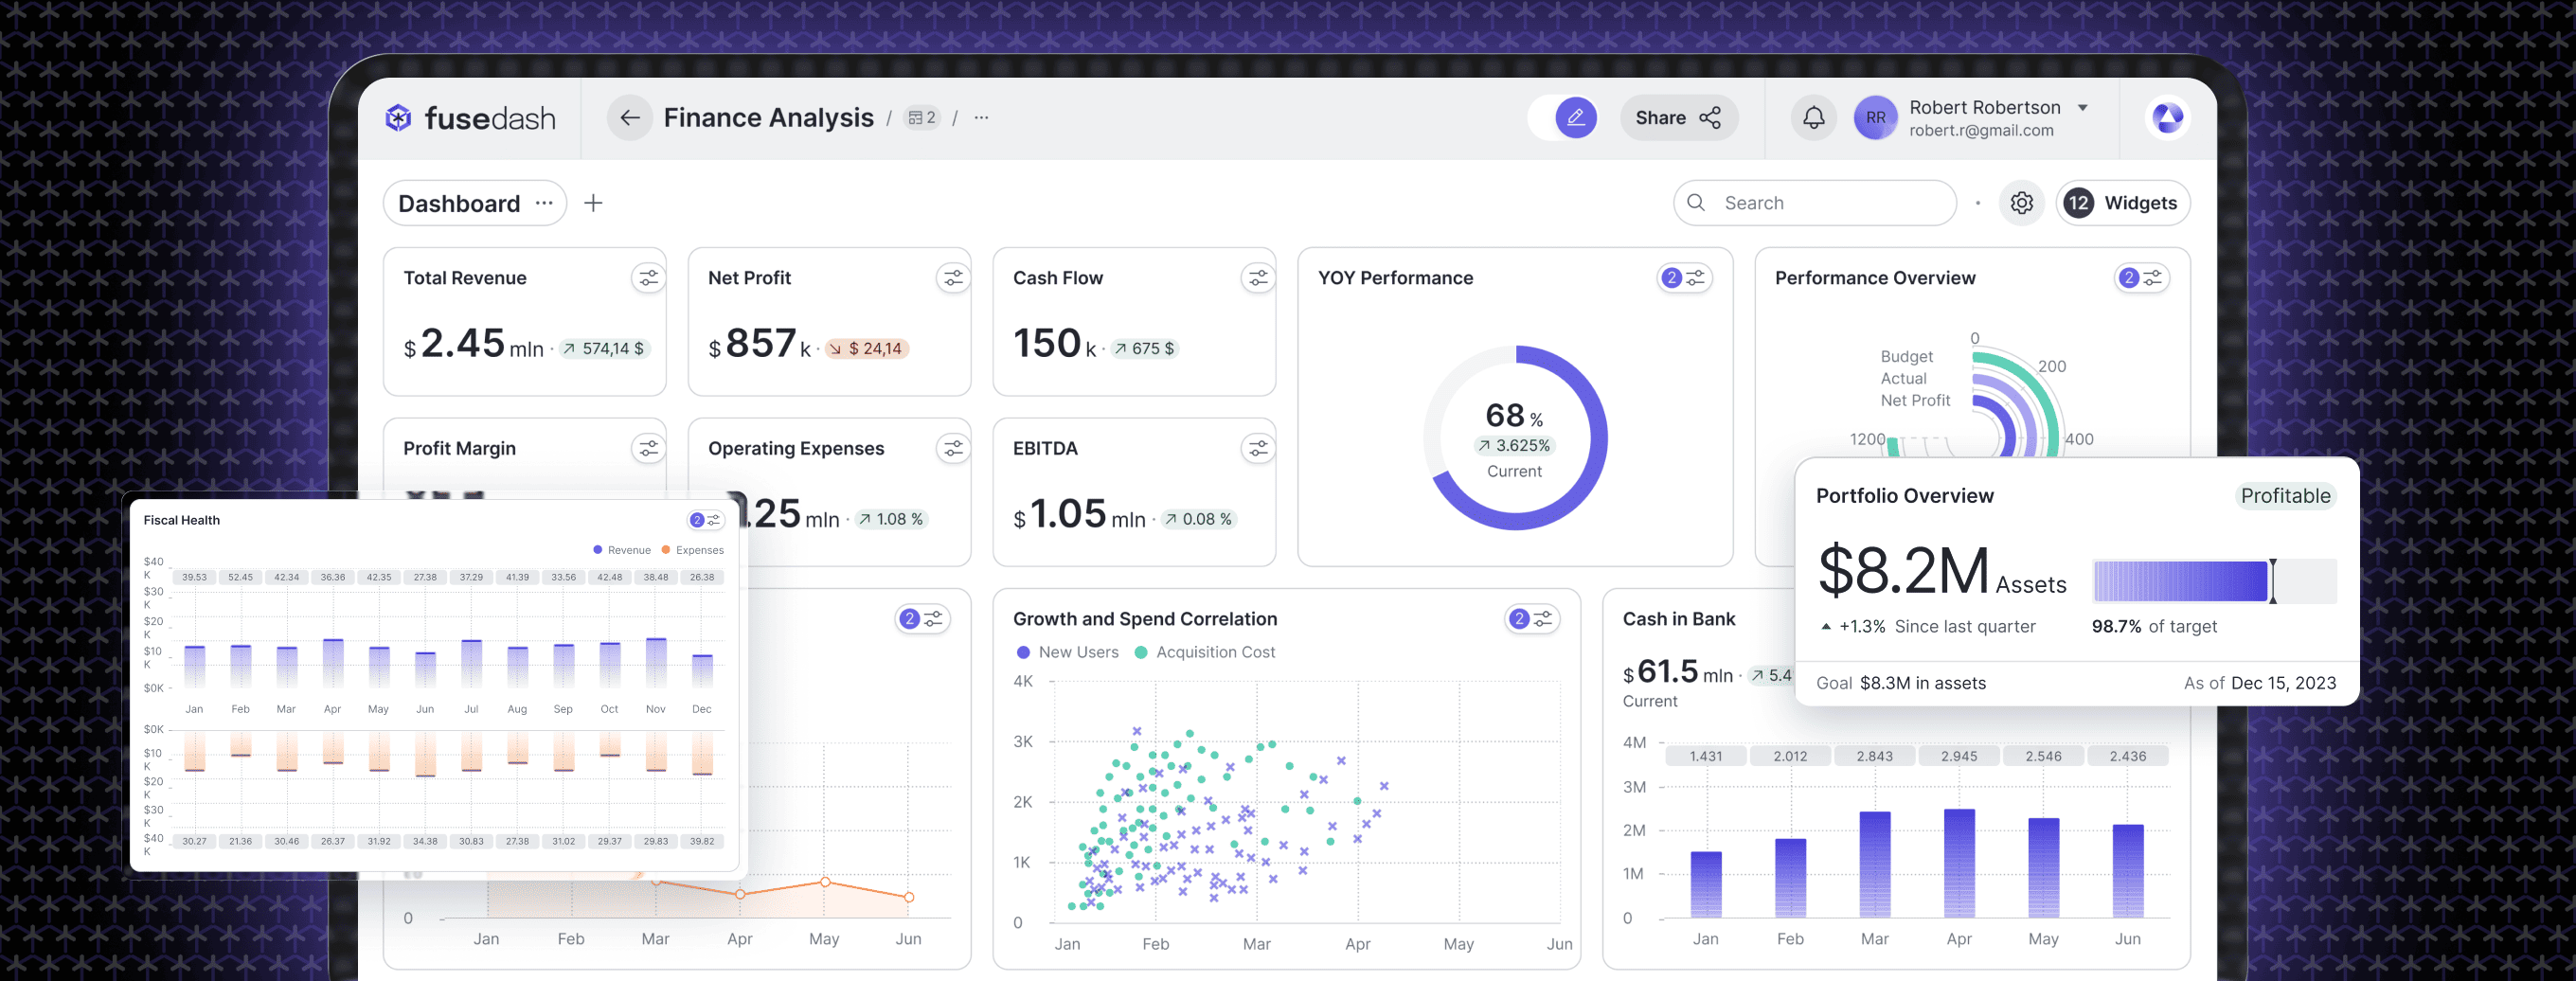Click the Total Revenue change badge 574,14 $
Image resolution: width=2576 pixels, height=981 pixels.
coord(603,349)
